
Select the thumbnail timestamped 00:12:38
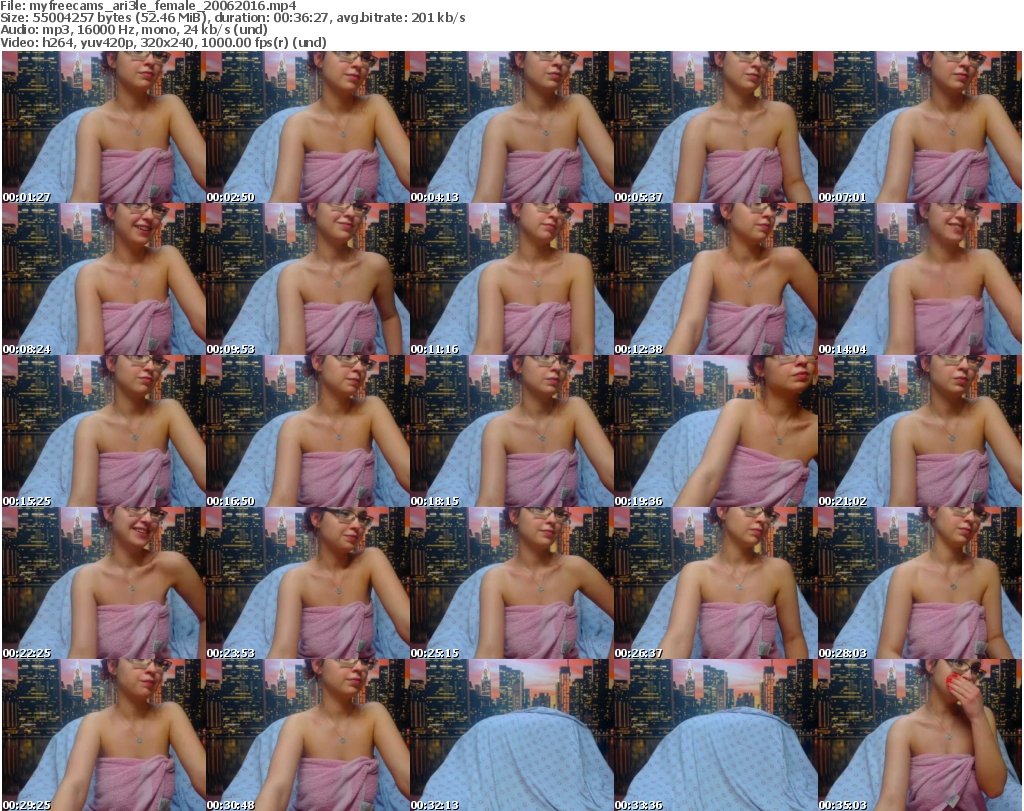click(x=715, y=279)
